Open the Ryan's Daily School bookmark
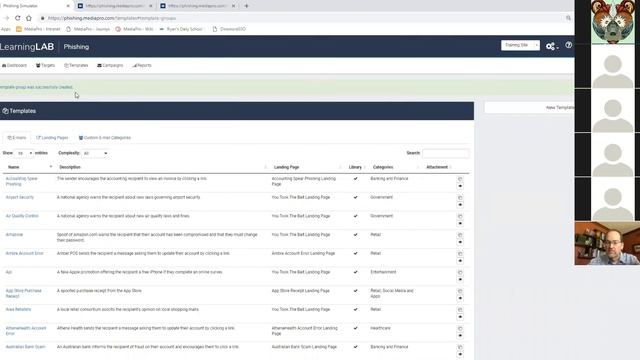Image resolution: width=640 pixels, height=360 pixels. [181, 29]
